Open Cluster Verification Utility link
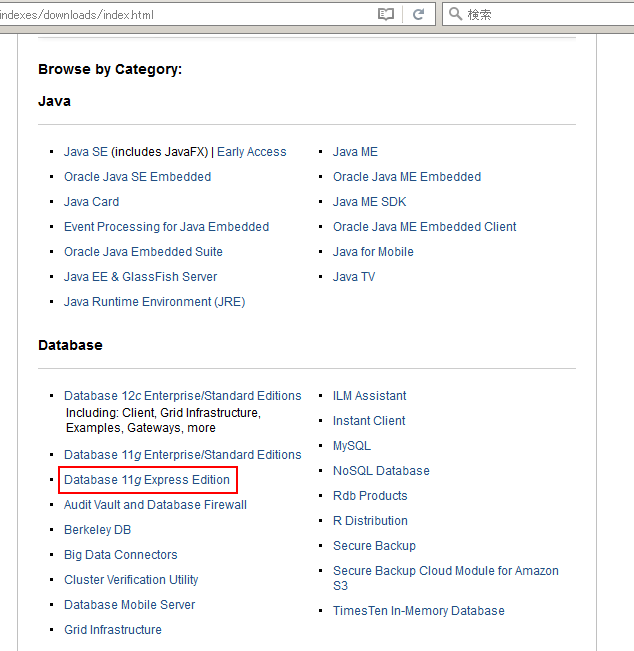634x651 pixels. [x=131, y=580]
